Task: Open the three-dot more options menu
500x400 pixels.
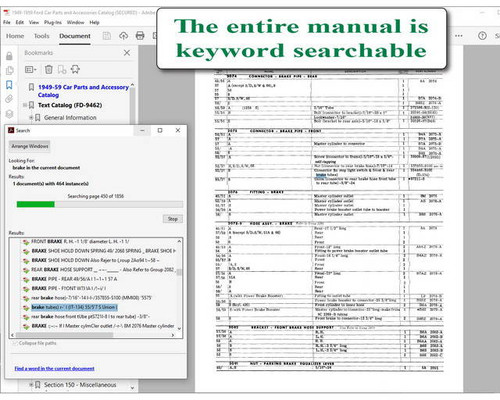Action: click(x=459, y=36)
